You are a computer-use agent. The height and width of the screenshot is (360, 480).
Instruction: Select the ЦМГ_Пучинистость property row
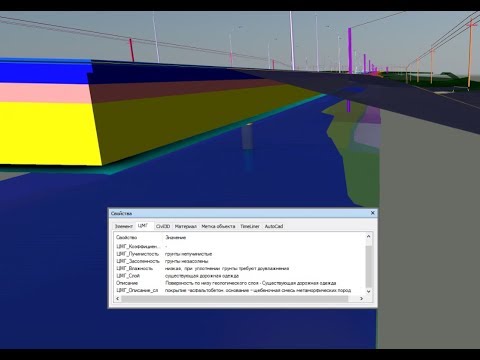[x=240, y=254]
